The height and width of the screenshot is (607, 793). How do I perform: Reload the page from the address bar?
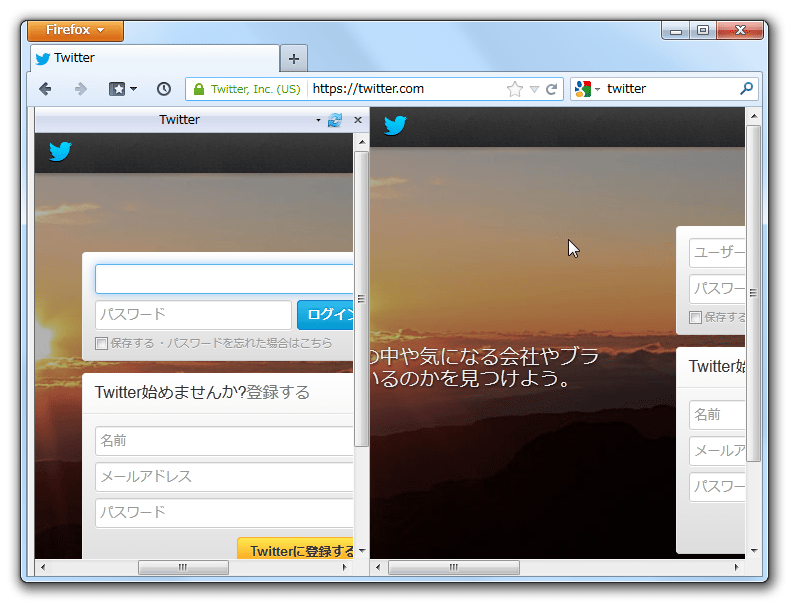coord(552,89)
